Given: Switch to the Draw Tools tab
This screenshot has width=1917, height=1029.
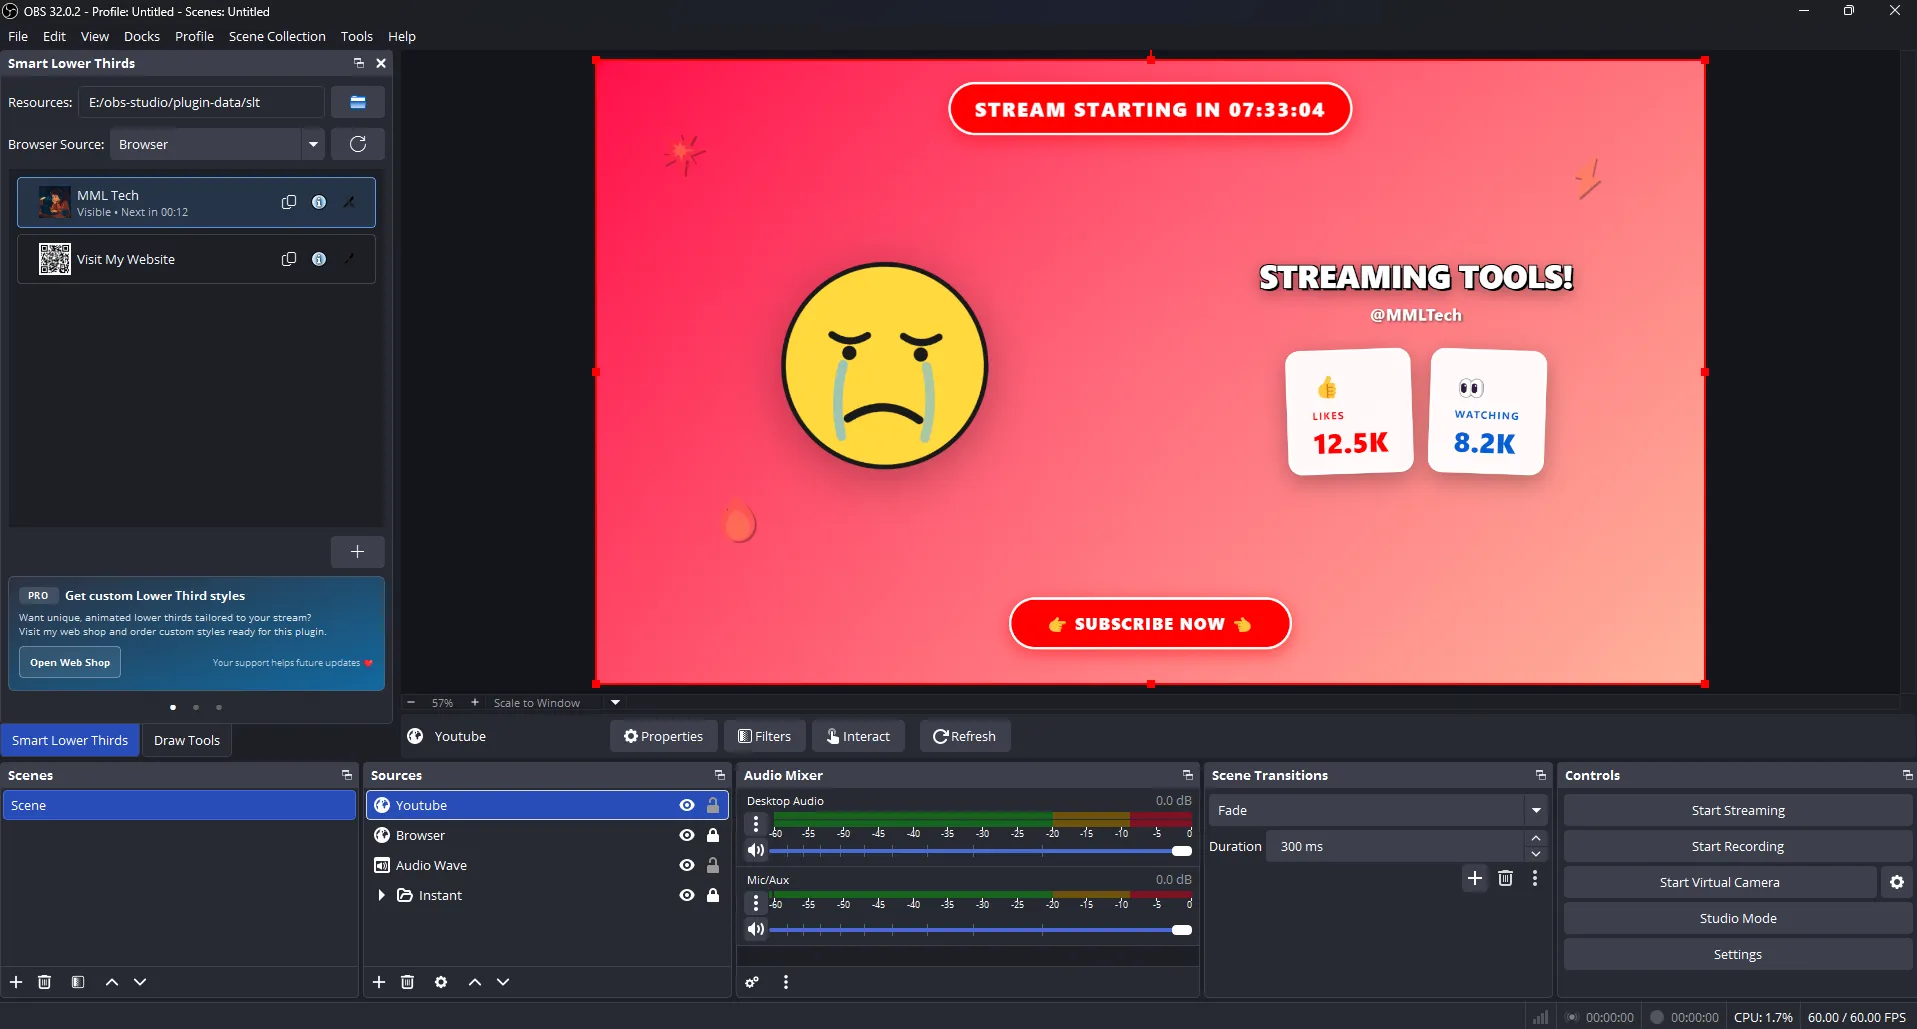Looking at the screenshot, I should point(187,740).
